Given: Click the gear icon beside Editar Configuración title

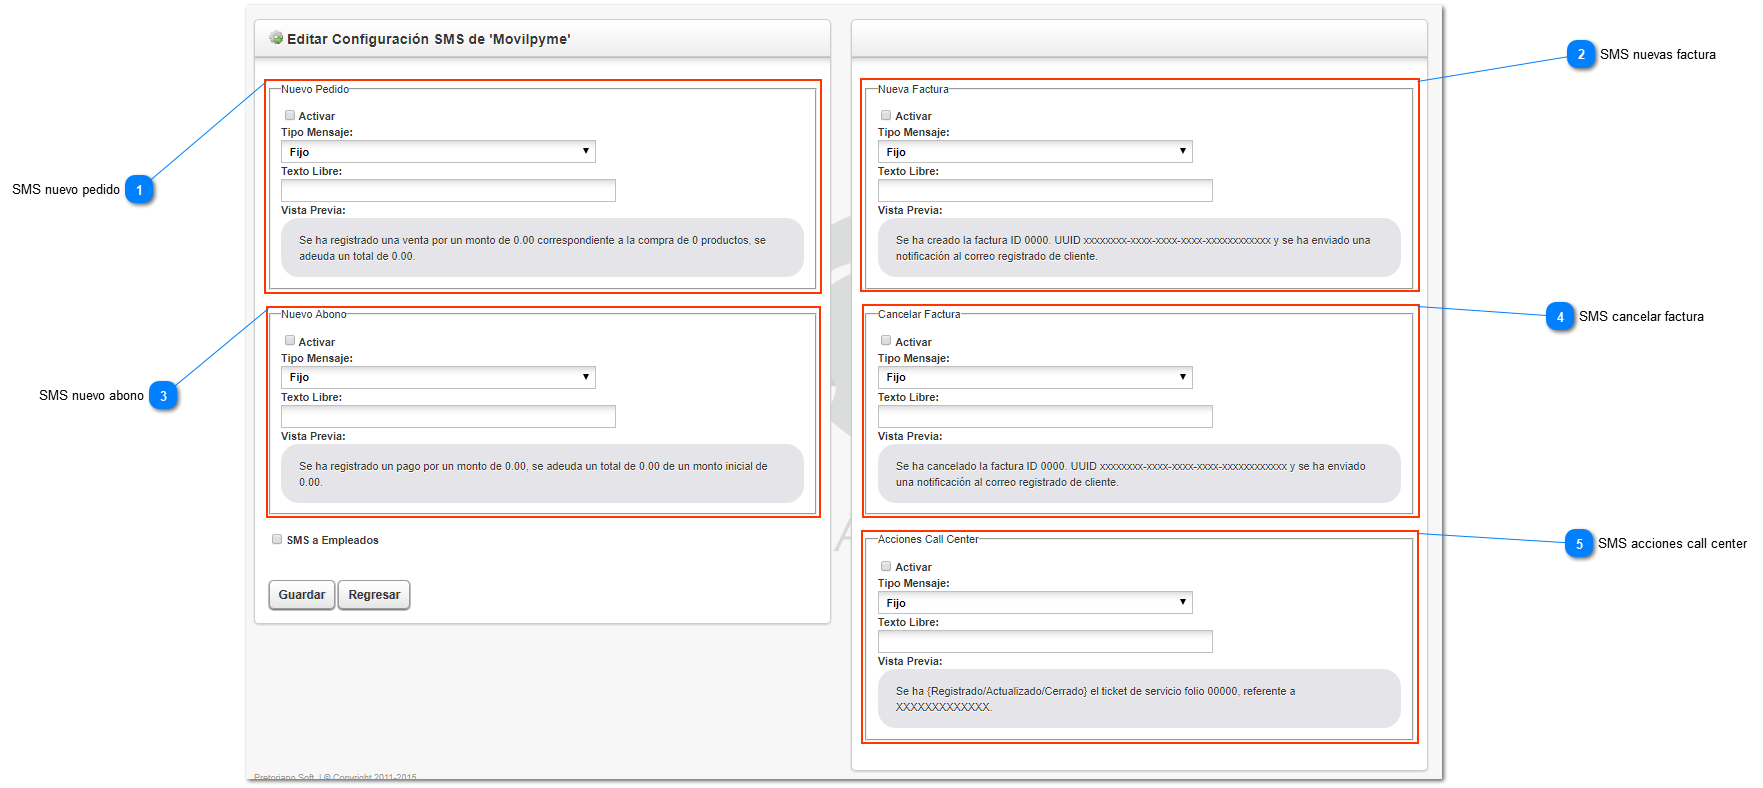Looking at the screenshot, I should 276,38.
